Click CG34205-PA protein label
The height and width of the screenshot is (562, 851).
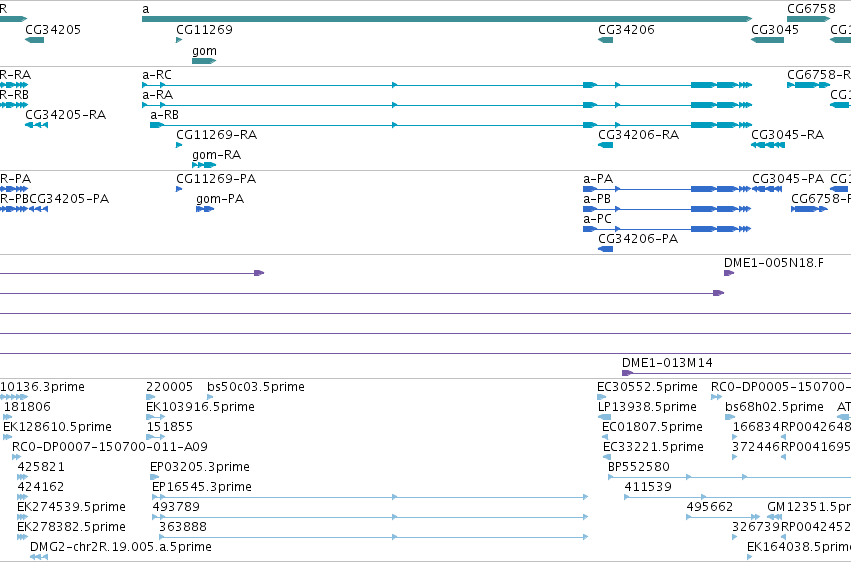pos(69,199)
